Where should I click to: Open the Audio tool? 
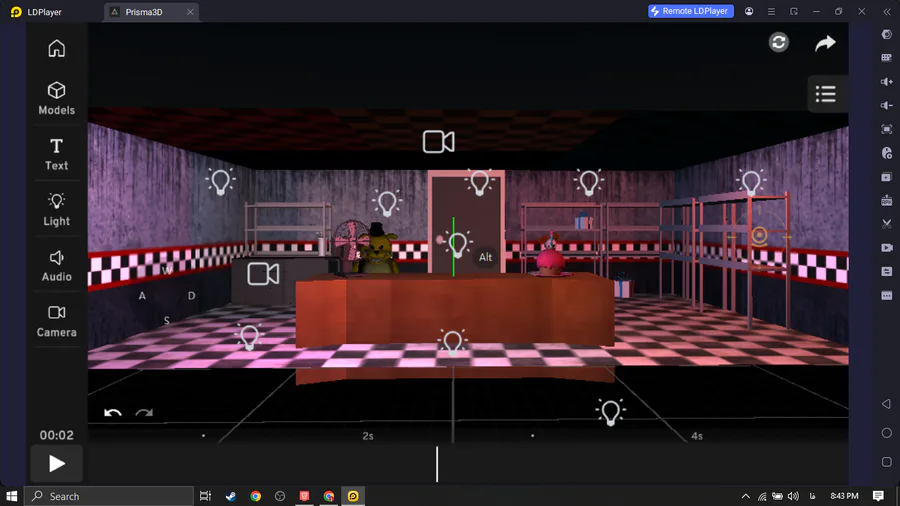[56, 266]
